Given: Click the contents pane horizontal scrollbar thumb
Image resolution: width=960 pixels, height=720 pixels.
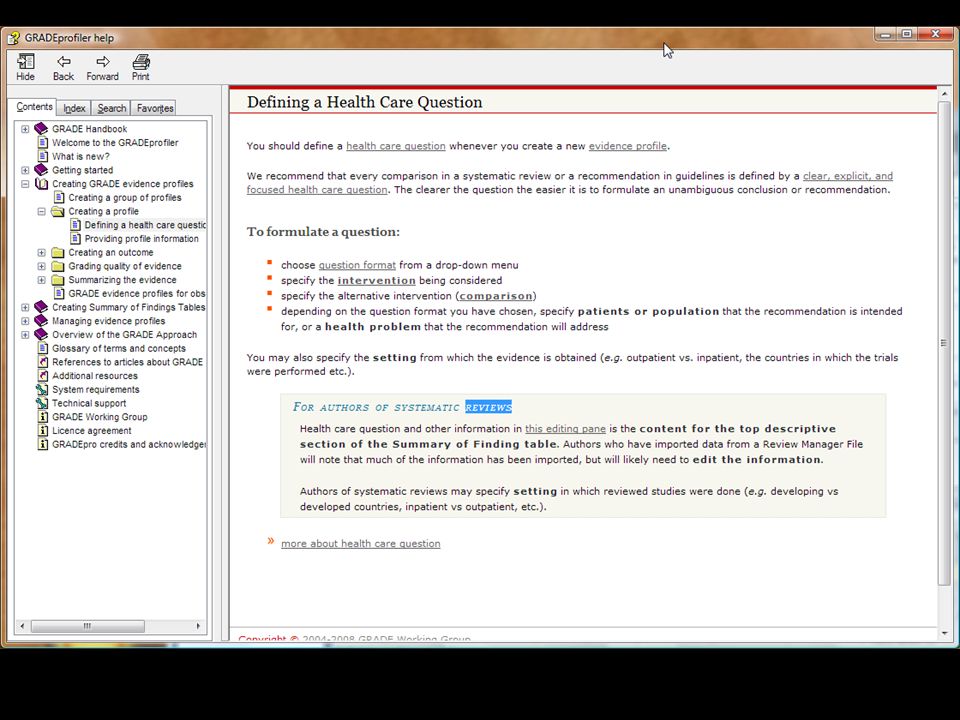Looking at the screenshot, I should point(88,626).
